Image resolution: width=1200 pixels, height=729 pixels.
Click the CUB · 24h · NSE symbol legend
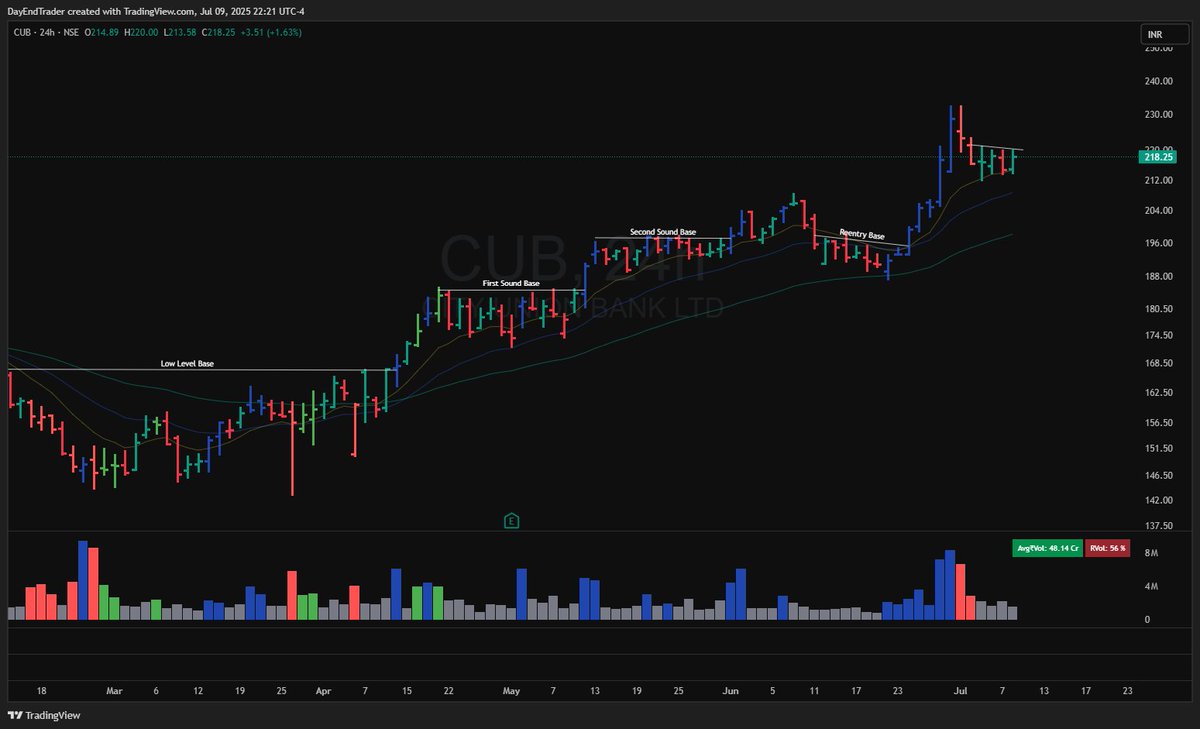(x=47, y=32)
